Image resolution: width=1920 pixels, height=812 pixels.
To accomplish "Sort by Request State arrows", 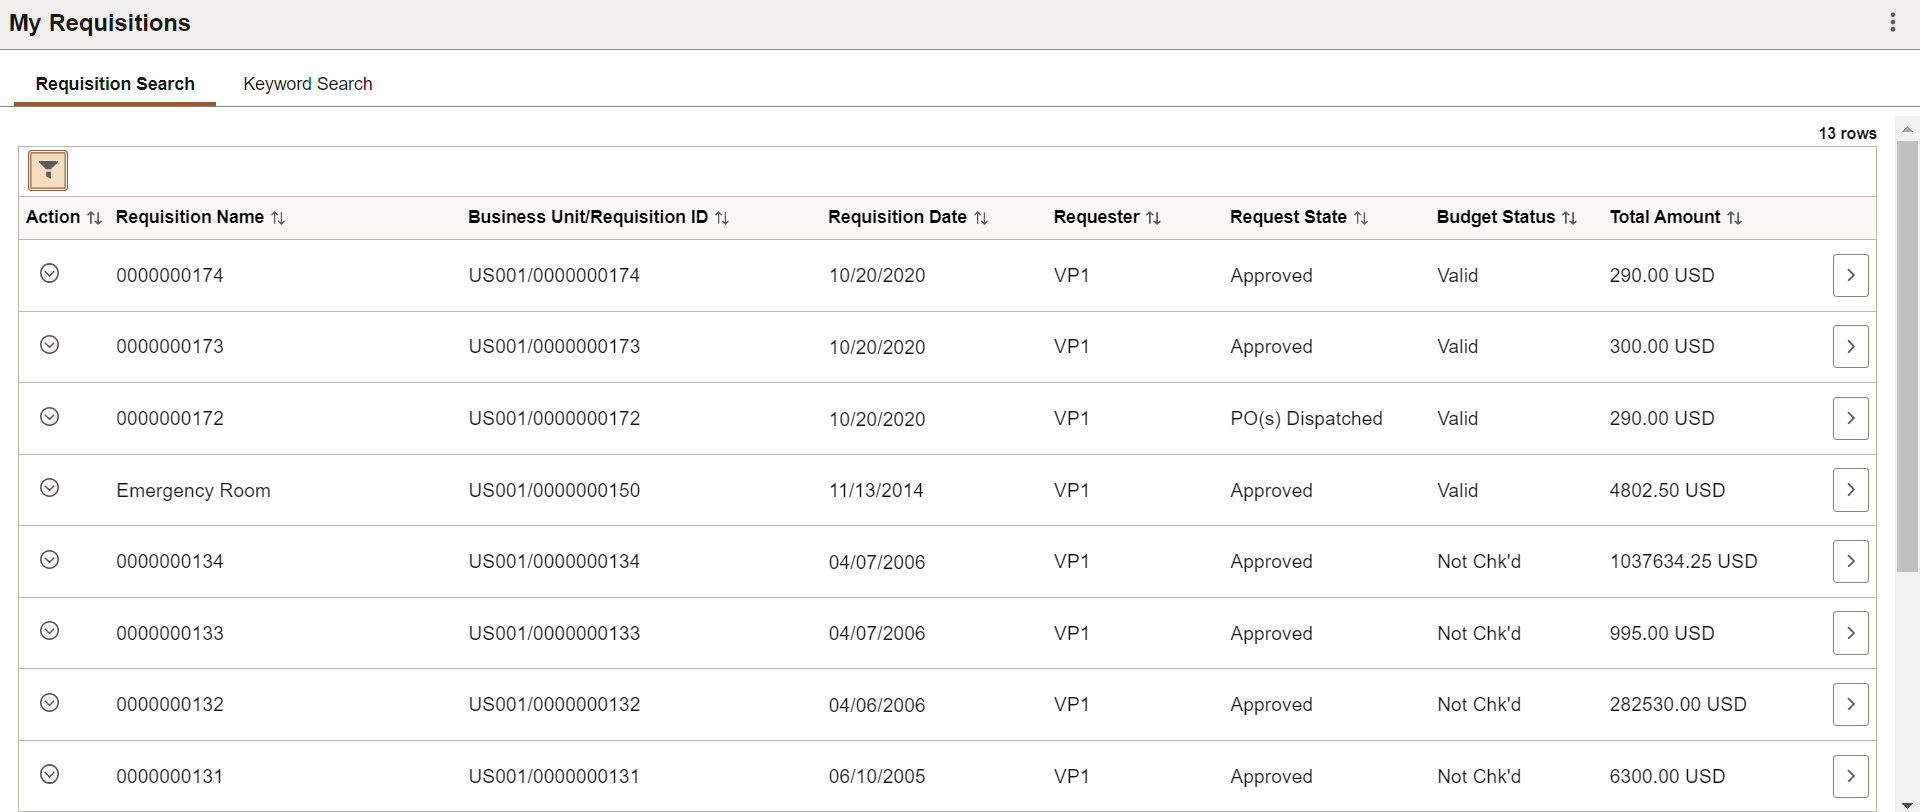I will click(1361, 218).
